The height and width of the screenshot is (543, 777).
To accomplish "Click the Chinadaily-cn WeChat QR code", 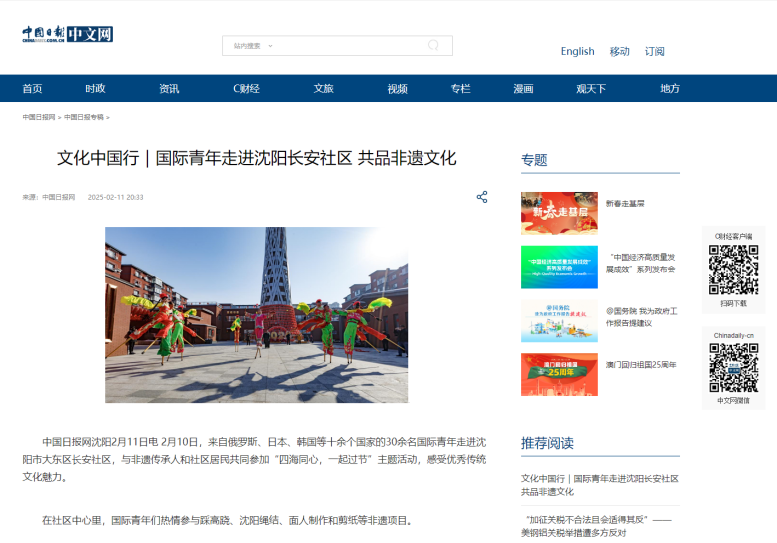I will [x=733, y=367].
